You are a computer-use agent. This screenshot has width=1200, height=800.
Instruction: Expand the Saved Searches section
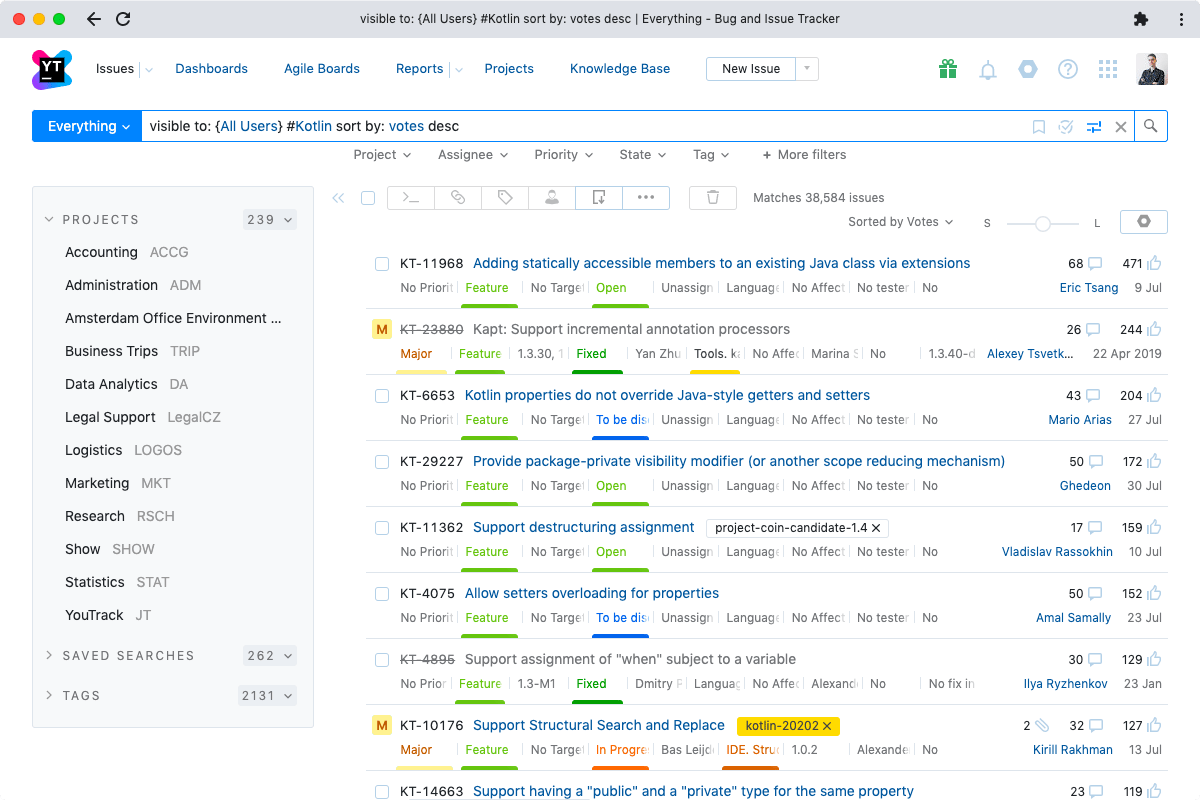pos(128,656)
